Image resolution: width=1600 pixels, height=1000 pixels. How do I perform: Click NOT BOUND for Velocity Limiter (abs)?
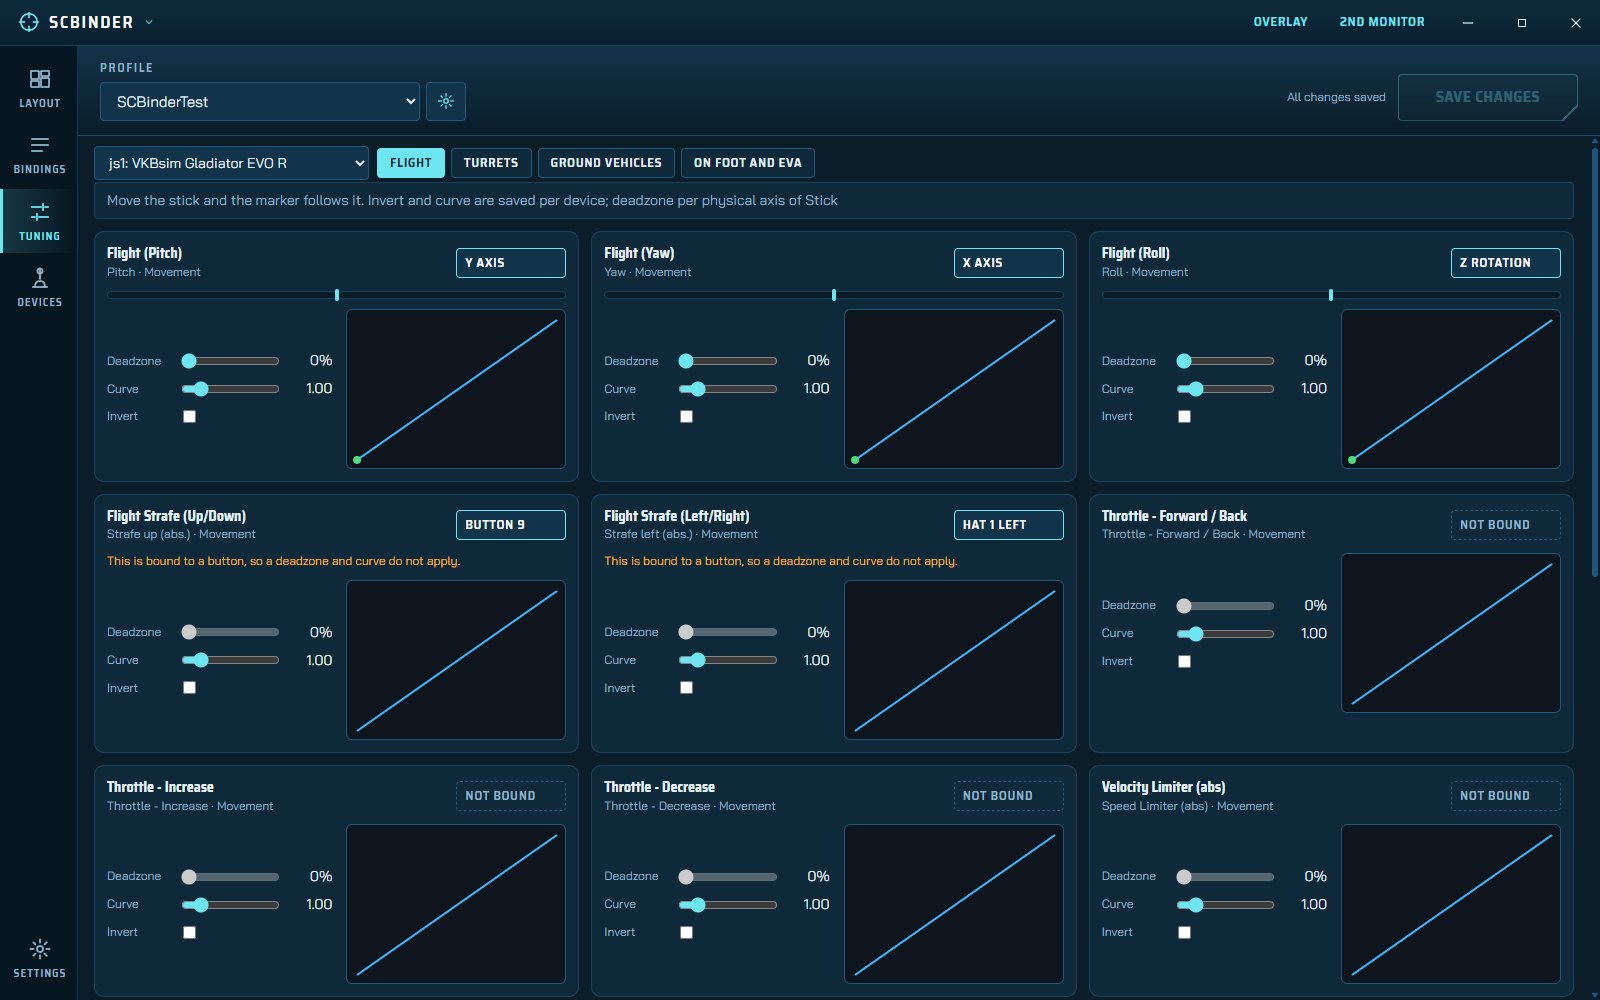(1505, 796)
